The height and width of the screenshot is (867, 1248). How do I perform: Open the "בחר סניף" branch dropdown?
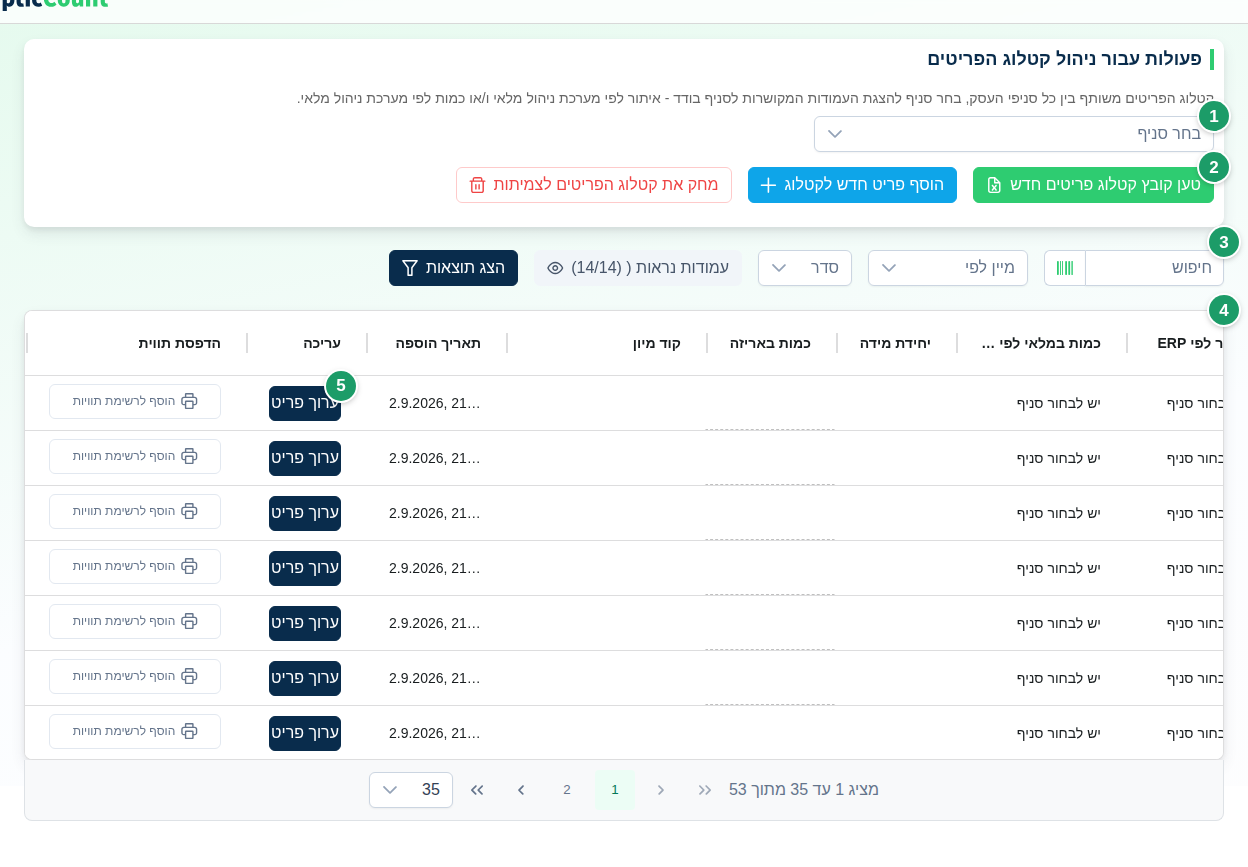pyautogui.click(x=1014, y=134)
